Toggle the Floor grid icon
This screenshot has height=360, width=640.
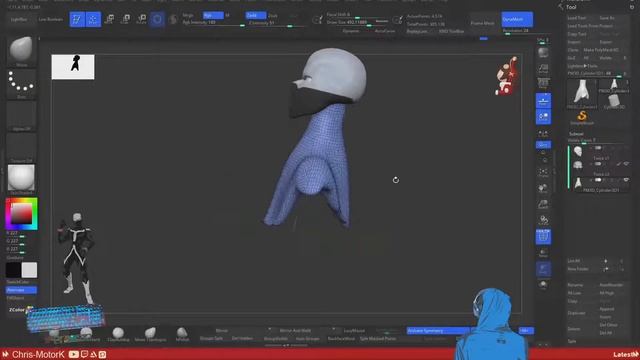[x=543, y=101]
